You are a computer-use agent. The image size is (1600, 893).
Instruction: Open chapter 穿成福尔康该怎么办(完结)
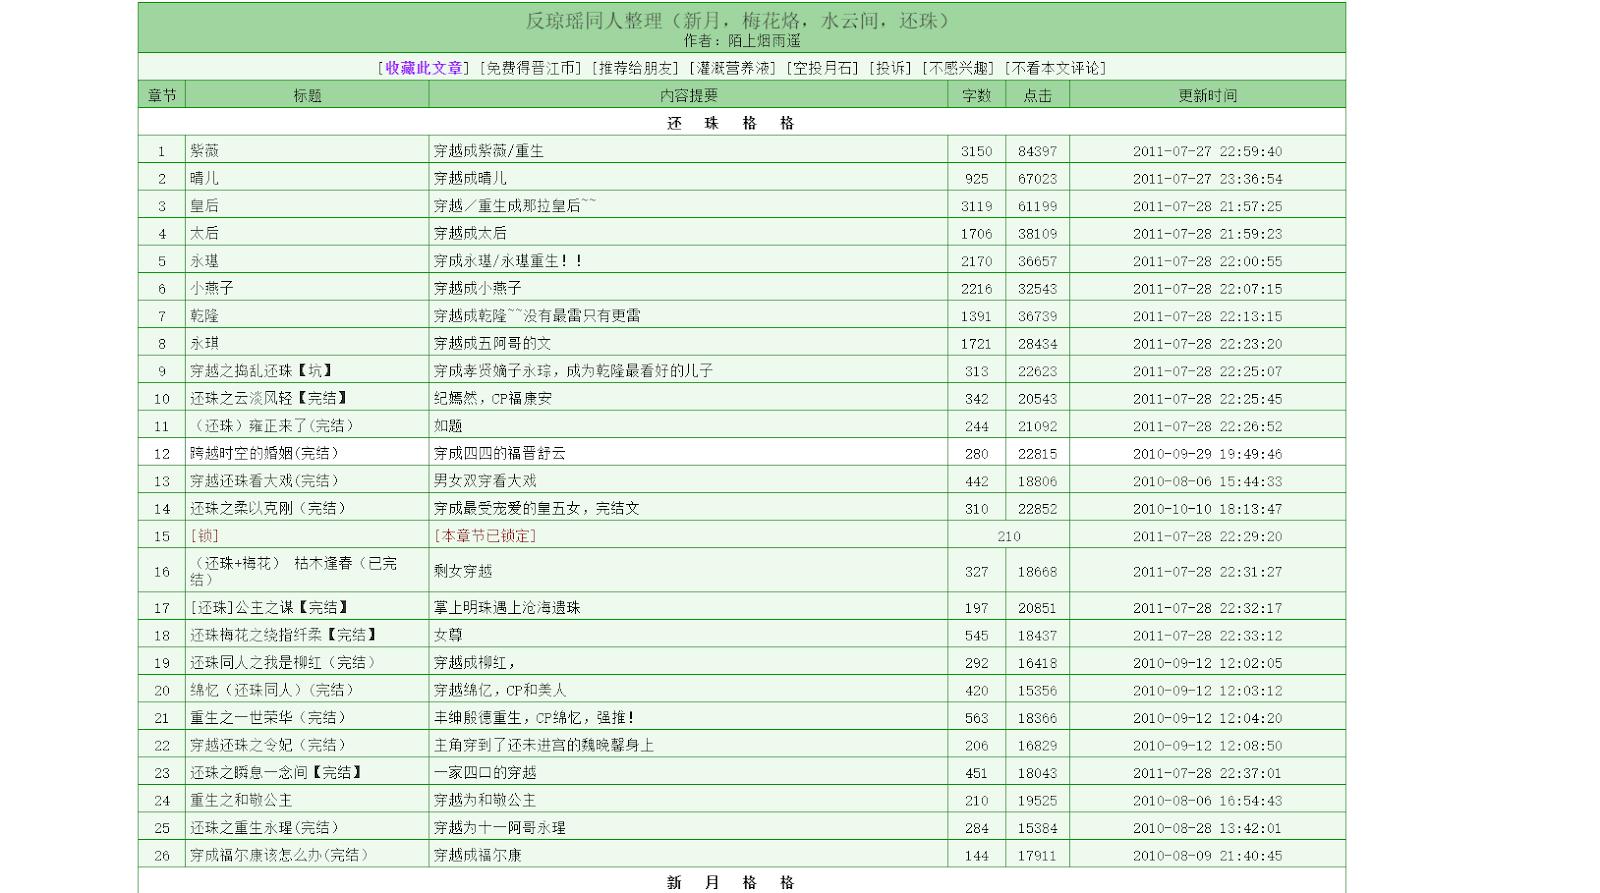point(279,855)
